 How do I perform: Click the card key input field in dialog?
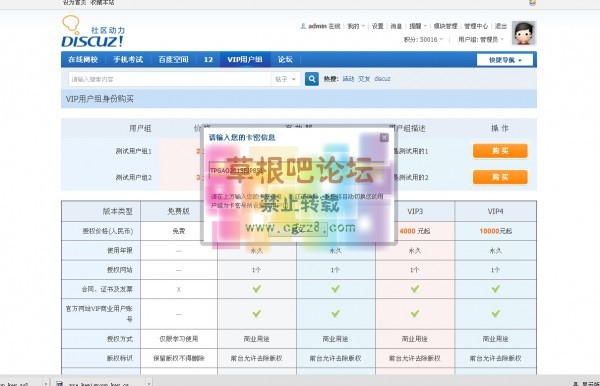tap(296, 171)
